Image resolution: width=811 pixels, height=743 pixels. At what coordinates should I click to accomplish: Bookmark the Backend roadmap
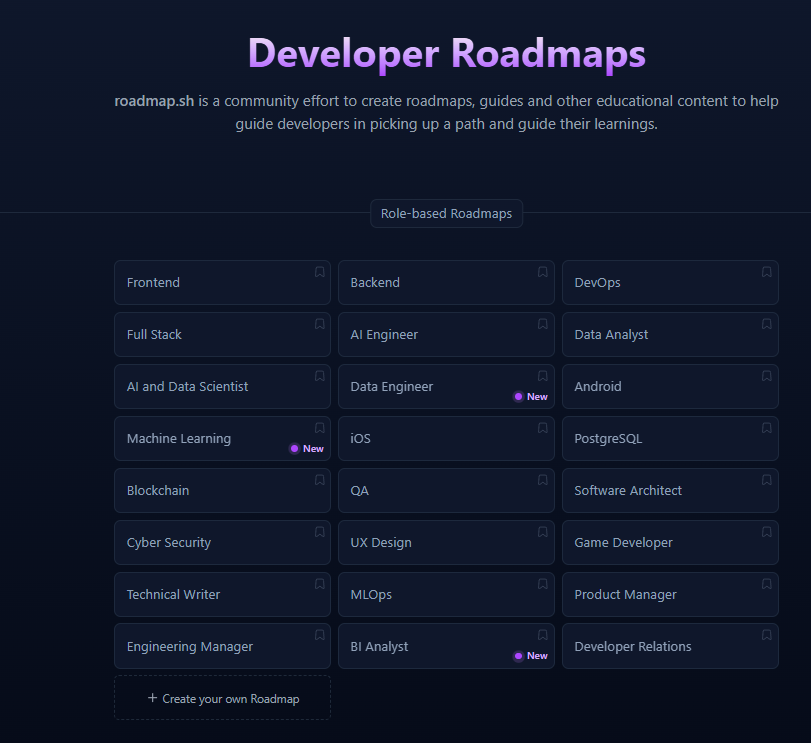pos(543,272)
